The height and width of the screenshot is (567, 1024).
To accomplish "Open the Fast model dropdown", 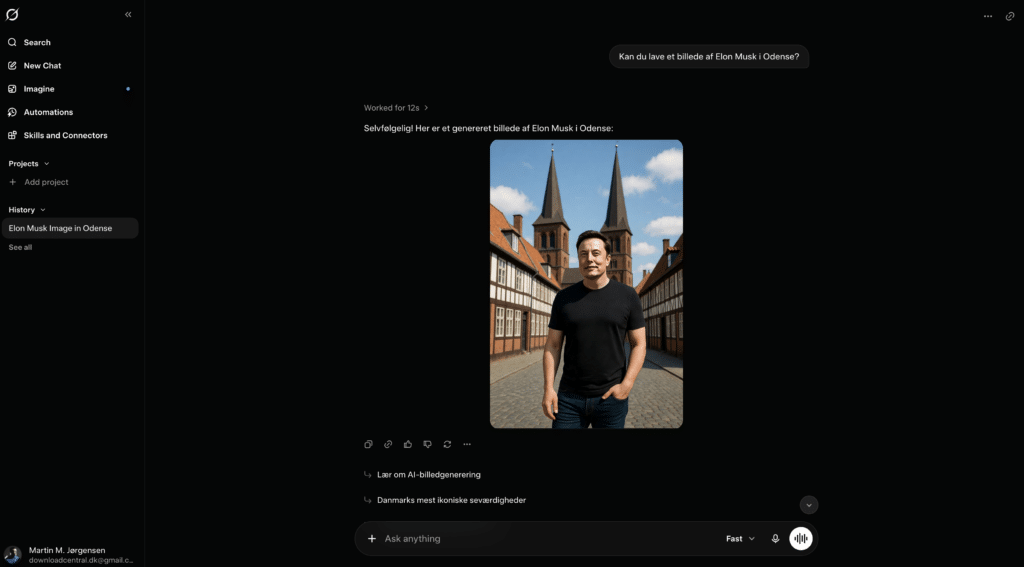I will (741, 539).
